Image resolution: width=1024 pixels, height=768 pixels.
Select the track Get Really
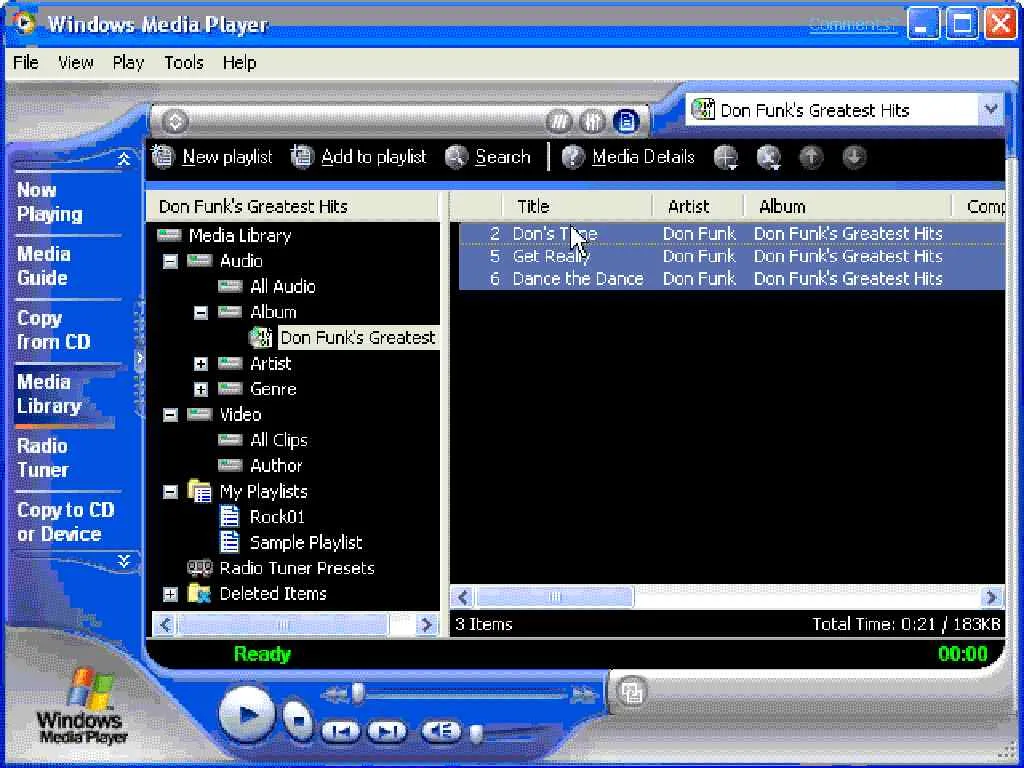point(731,256)
